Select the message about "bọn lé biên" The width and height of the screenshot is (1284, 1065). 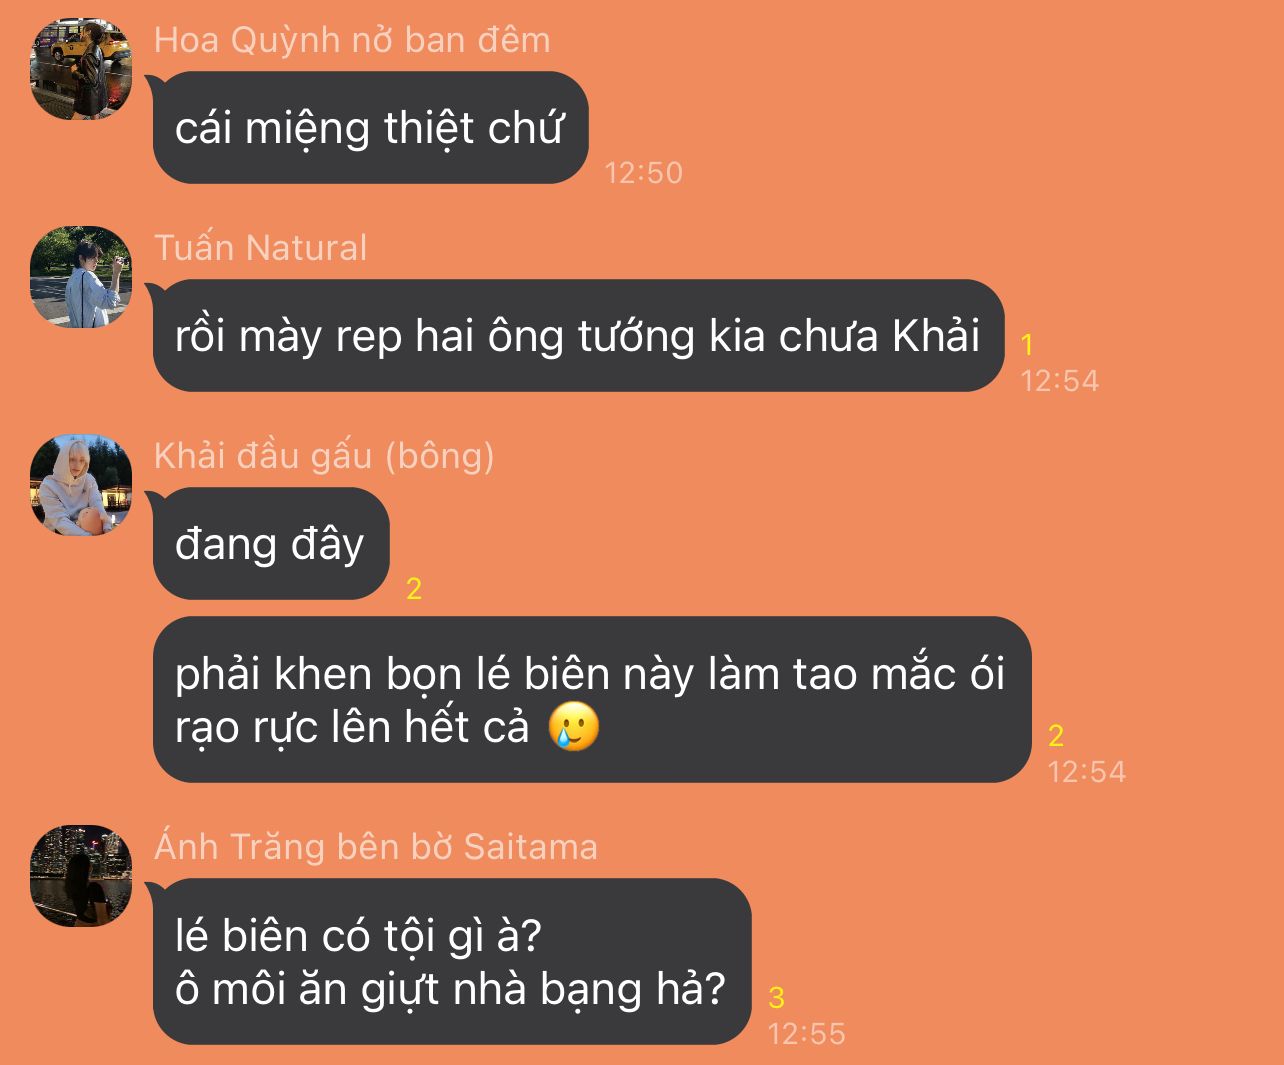click(x=591, y=700)
